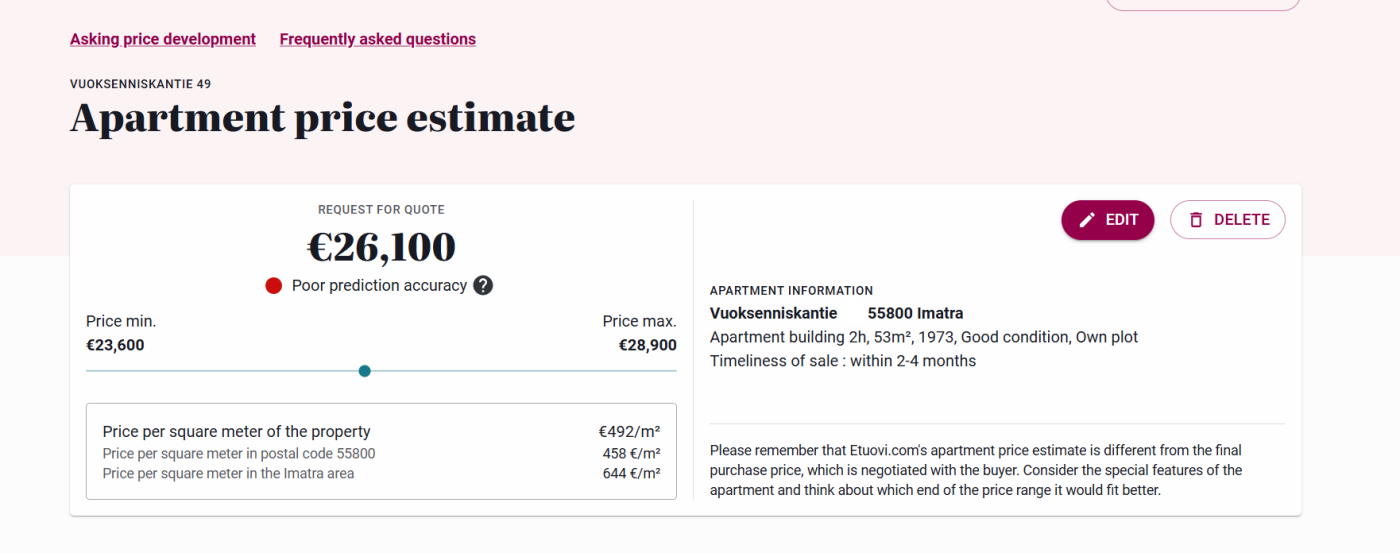
Task: Edit the apartment estimate details
Action: click(x=1108, y=220)
